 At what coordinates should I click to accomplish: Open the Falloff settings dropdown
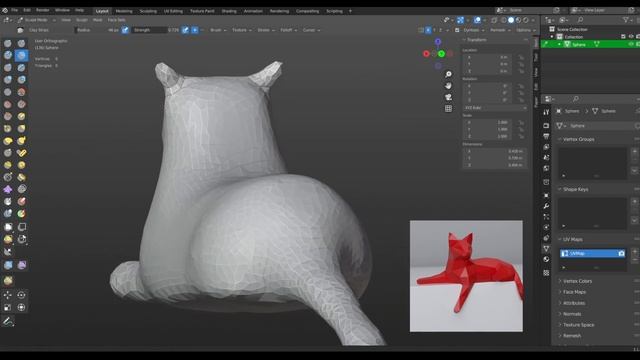pos(289,30)
